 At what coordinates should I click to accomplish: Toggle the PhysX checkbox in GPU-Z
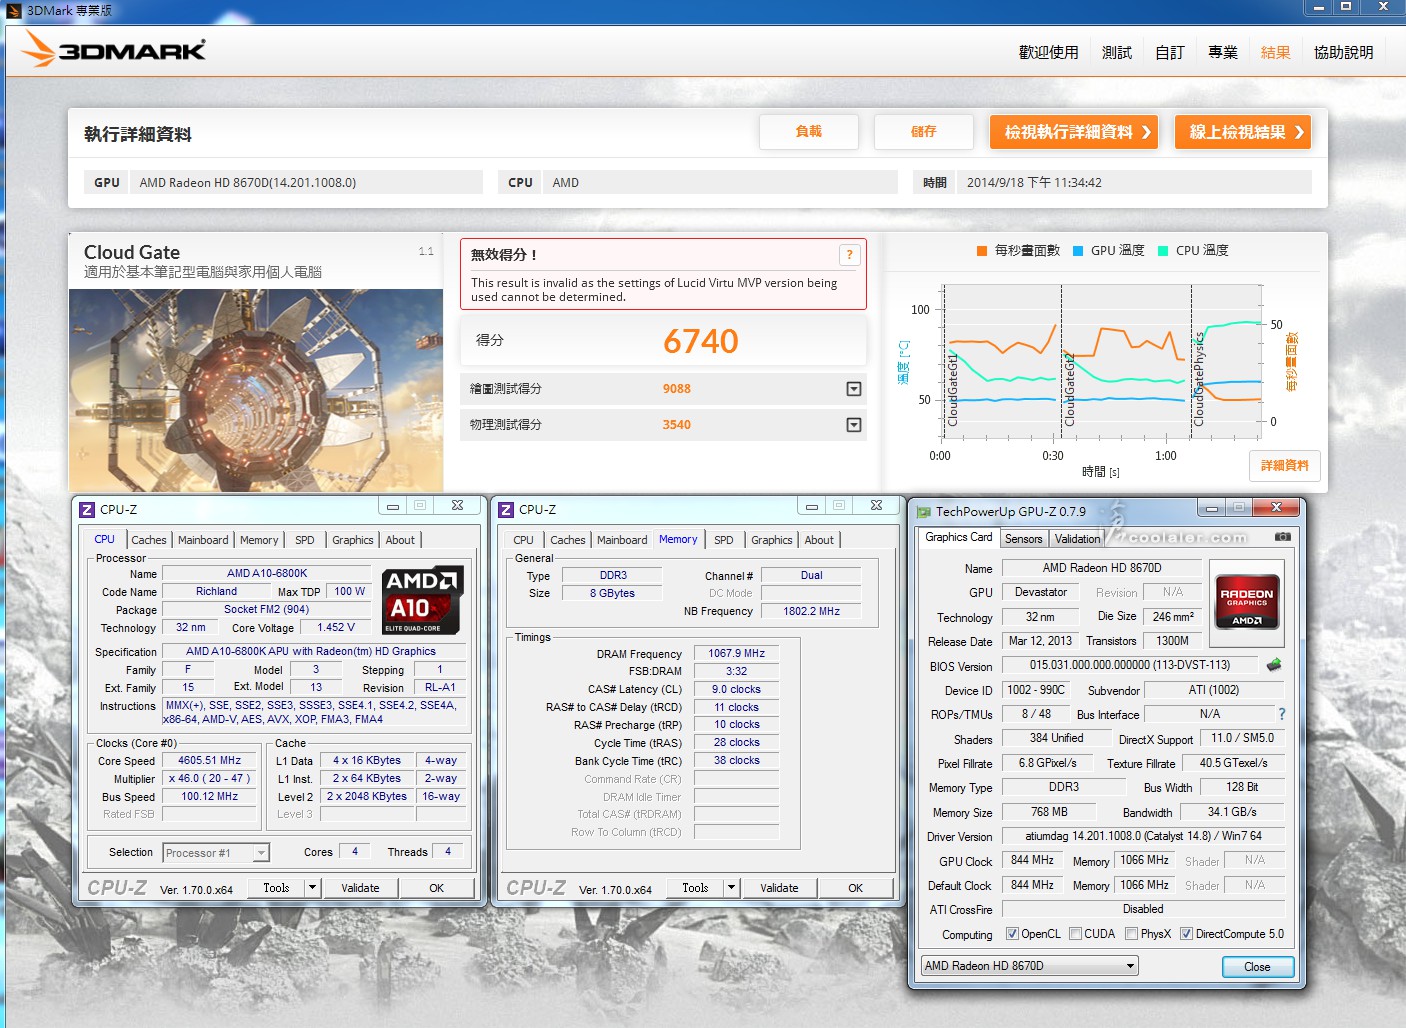click(1131, 934)
